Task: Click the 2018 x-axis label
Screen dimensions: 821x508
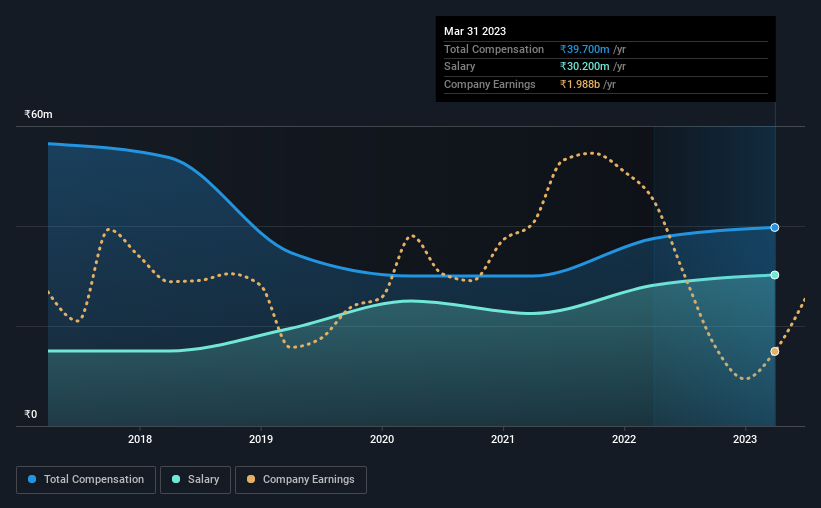Action: [140, 439]
